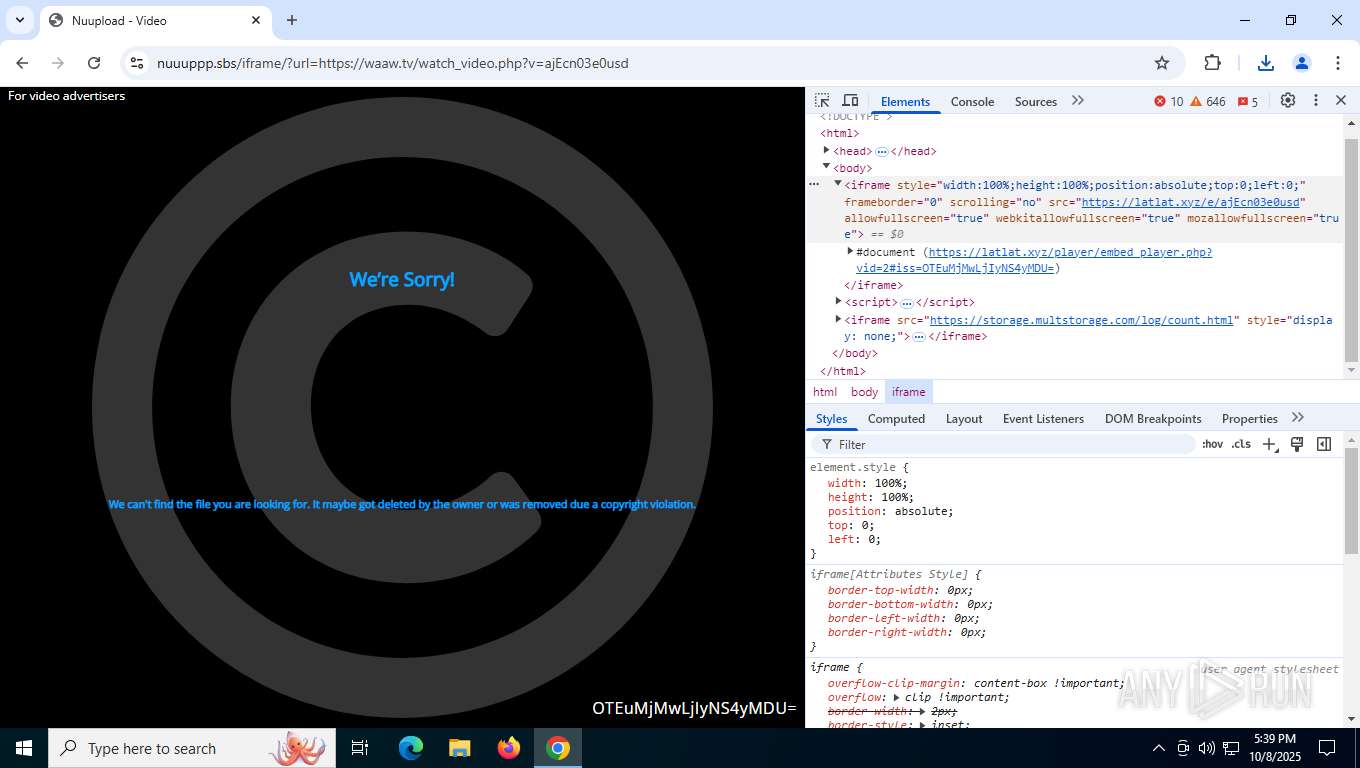The height and width of the screenshot is (768, 1360).
Task: Toggle the :hov element state button
Action: [x=1212, y=444]
